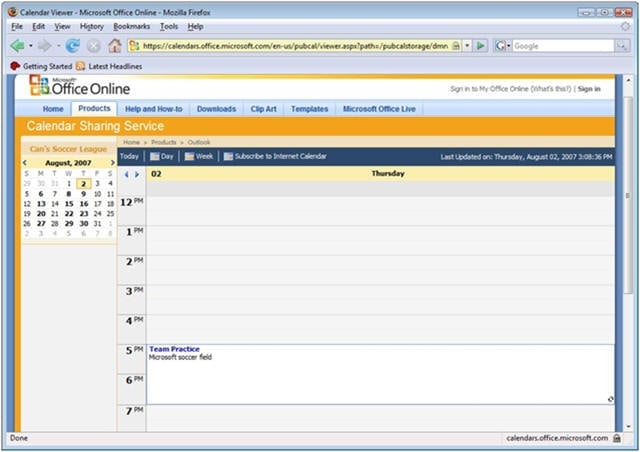Open the back button history dropdown arrow
This screenshot has height=452, width=640.
click(x=31, y=46)
